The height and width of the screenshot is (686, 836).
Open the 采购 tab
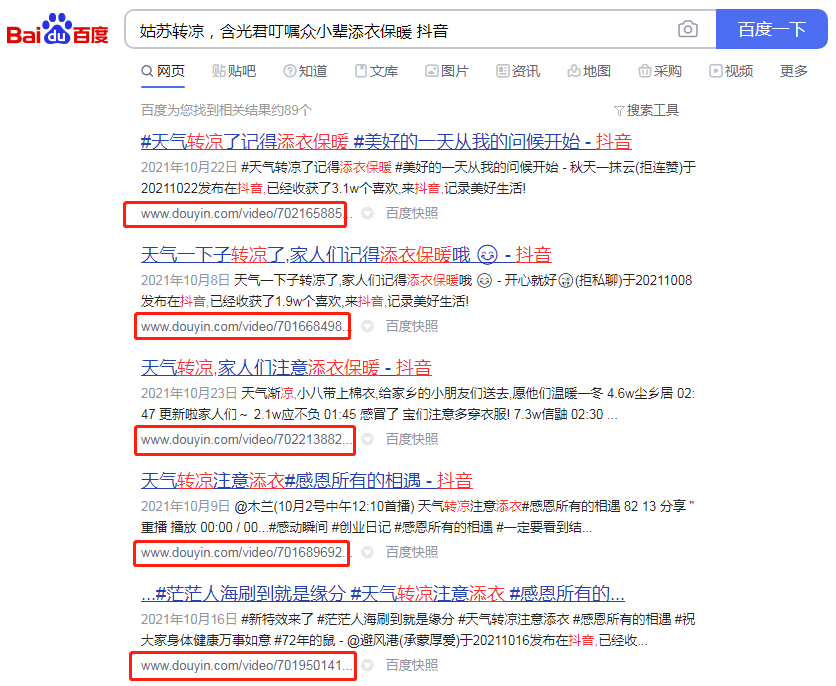[x=660, y=71]
